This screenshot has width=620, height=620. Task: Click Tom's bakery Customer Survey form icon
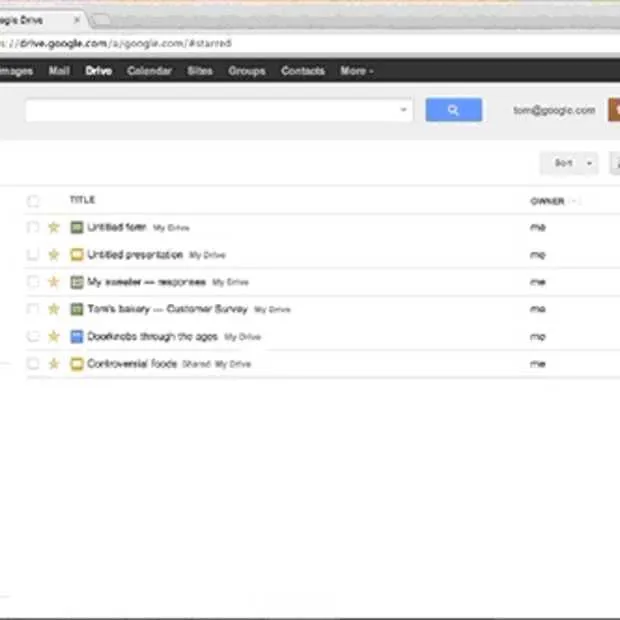[x=77, y=309]
